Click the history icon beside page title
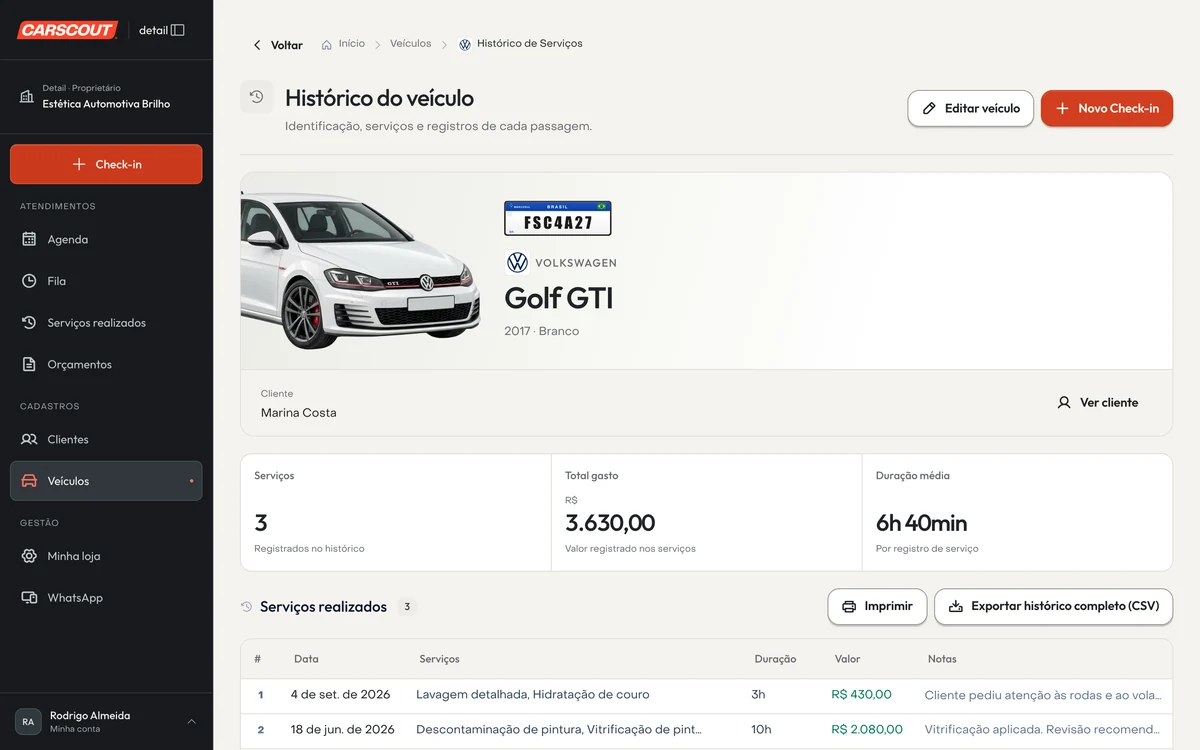The image size is (1200, 750). tap(257, 97)
